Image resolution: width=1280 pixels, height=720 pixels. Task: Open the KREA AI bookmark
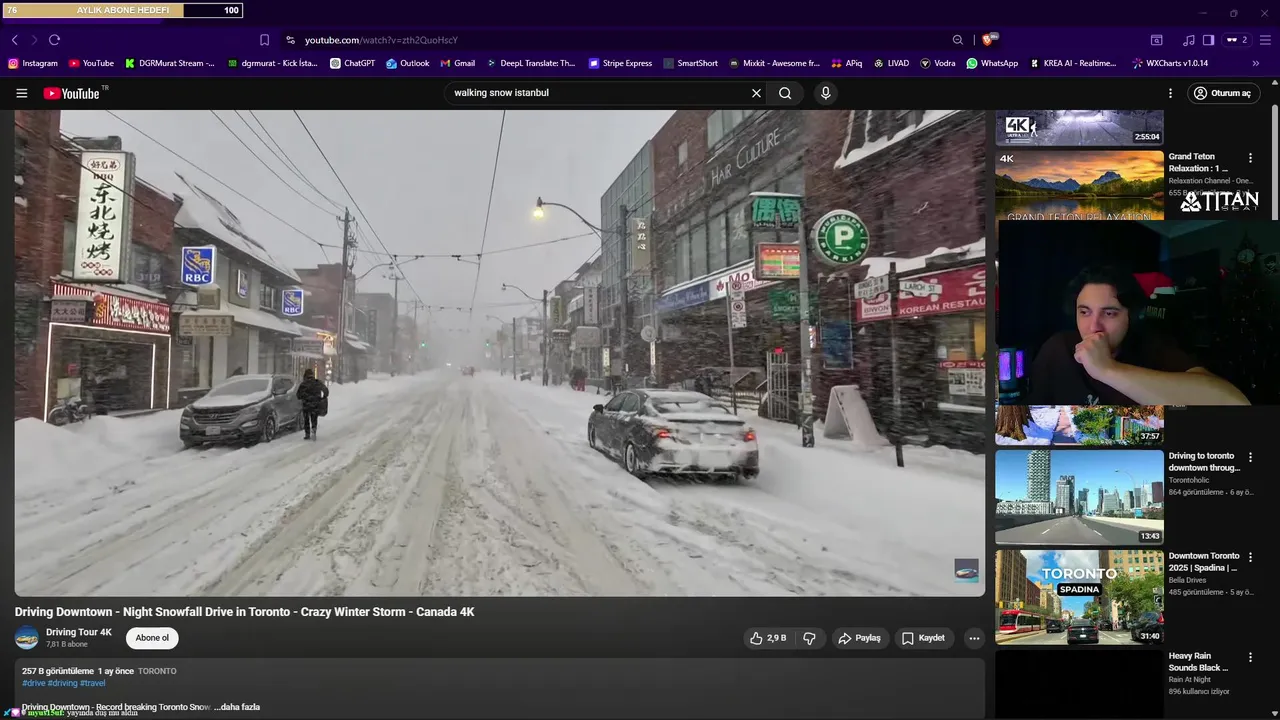click(x=1073, y=63)
